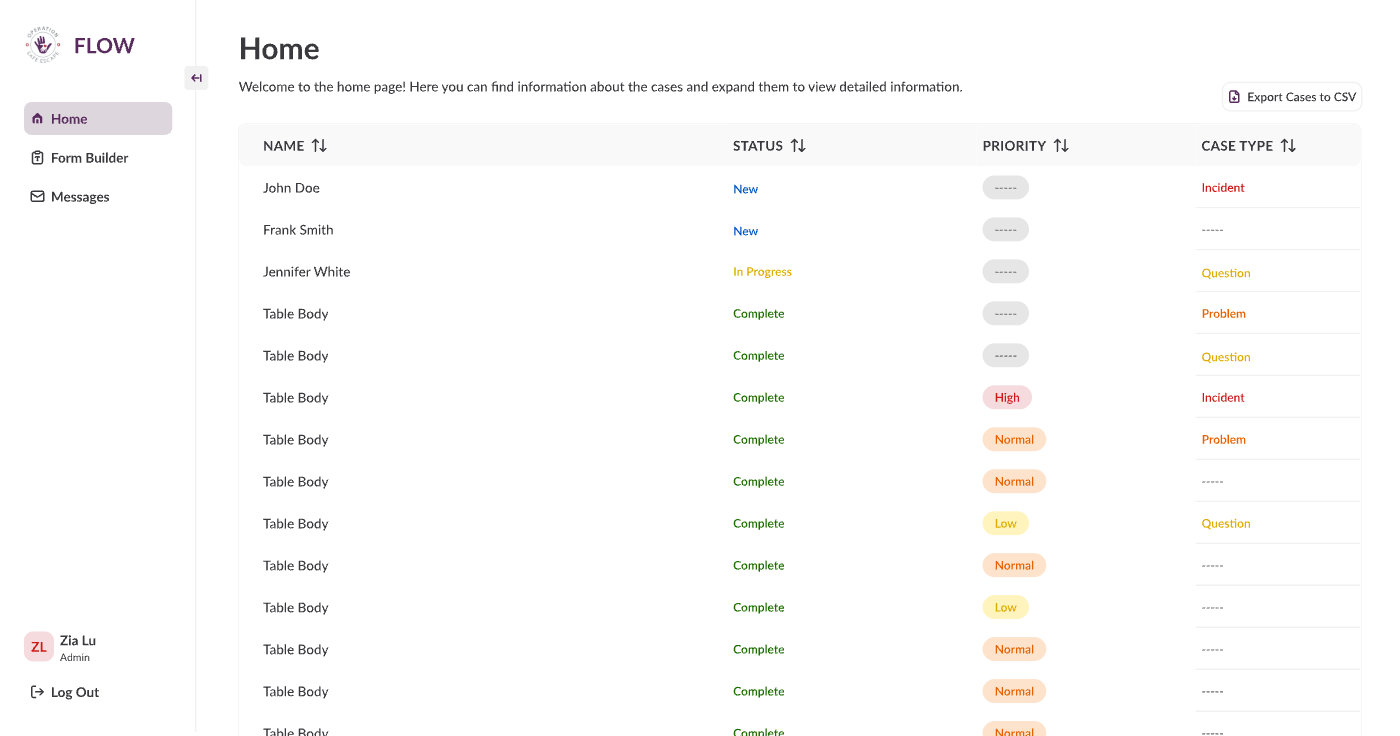
Task: Sort by Name using the arrows icon
Action: coord(319,146)
